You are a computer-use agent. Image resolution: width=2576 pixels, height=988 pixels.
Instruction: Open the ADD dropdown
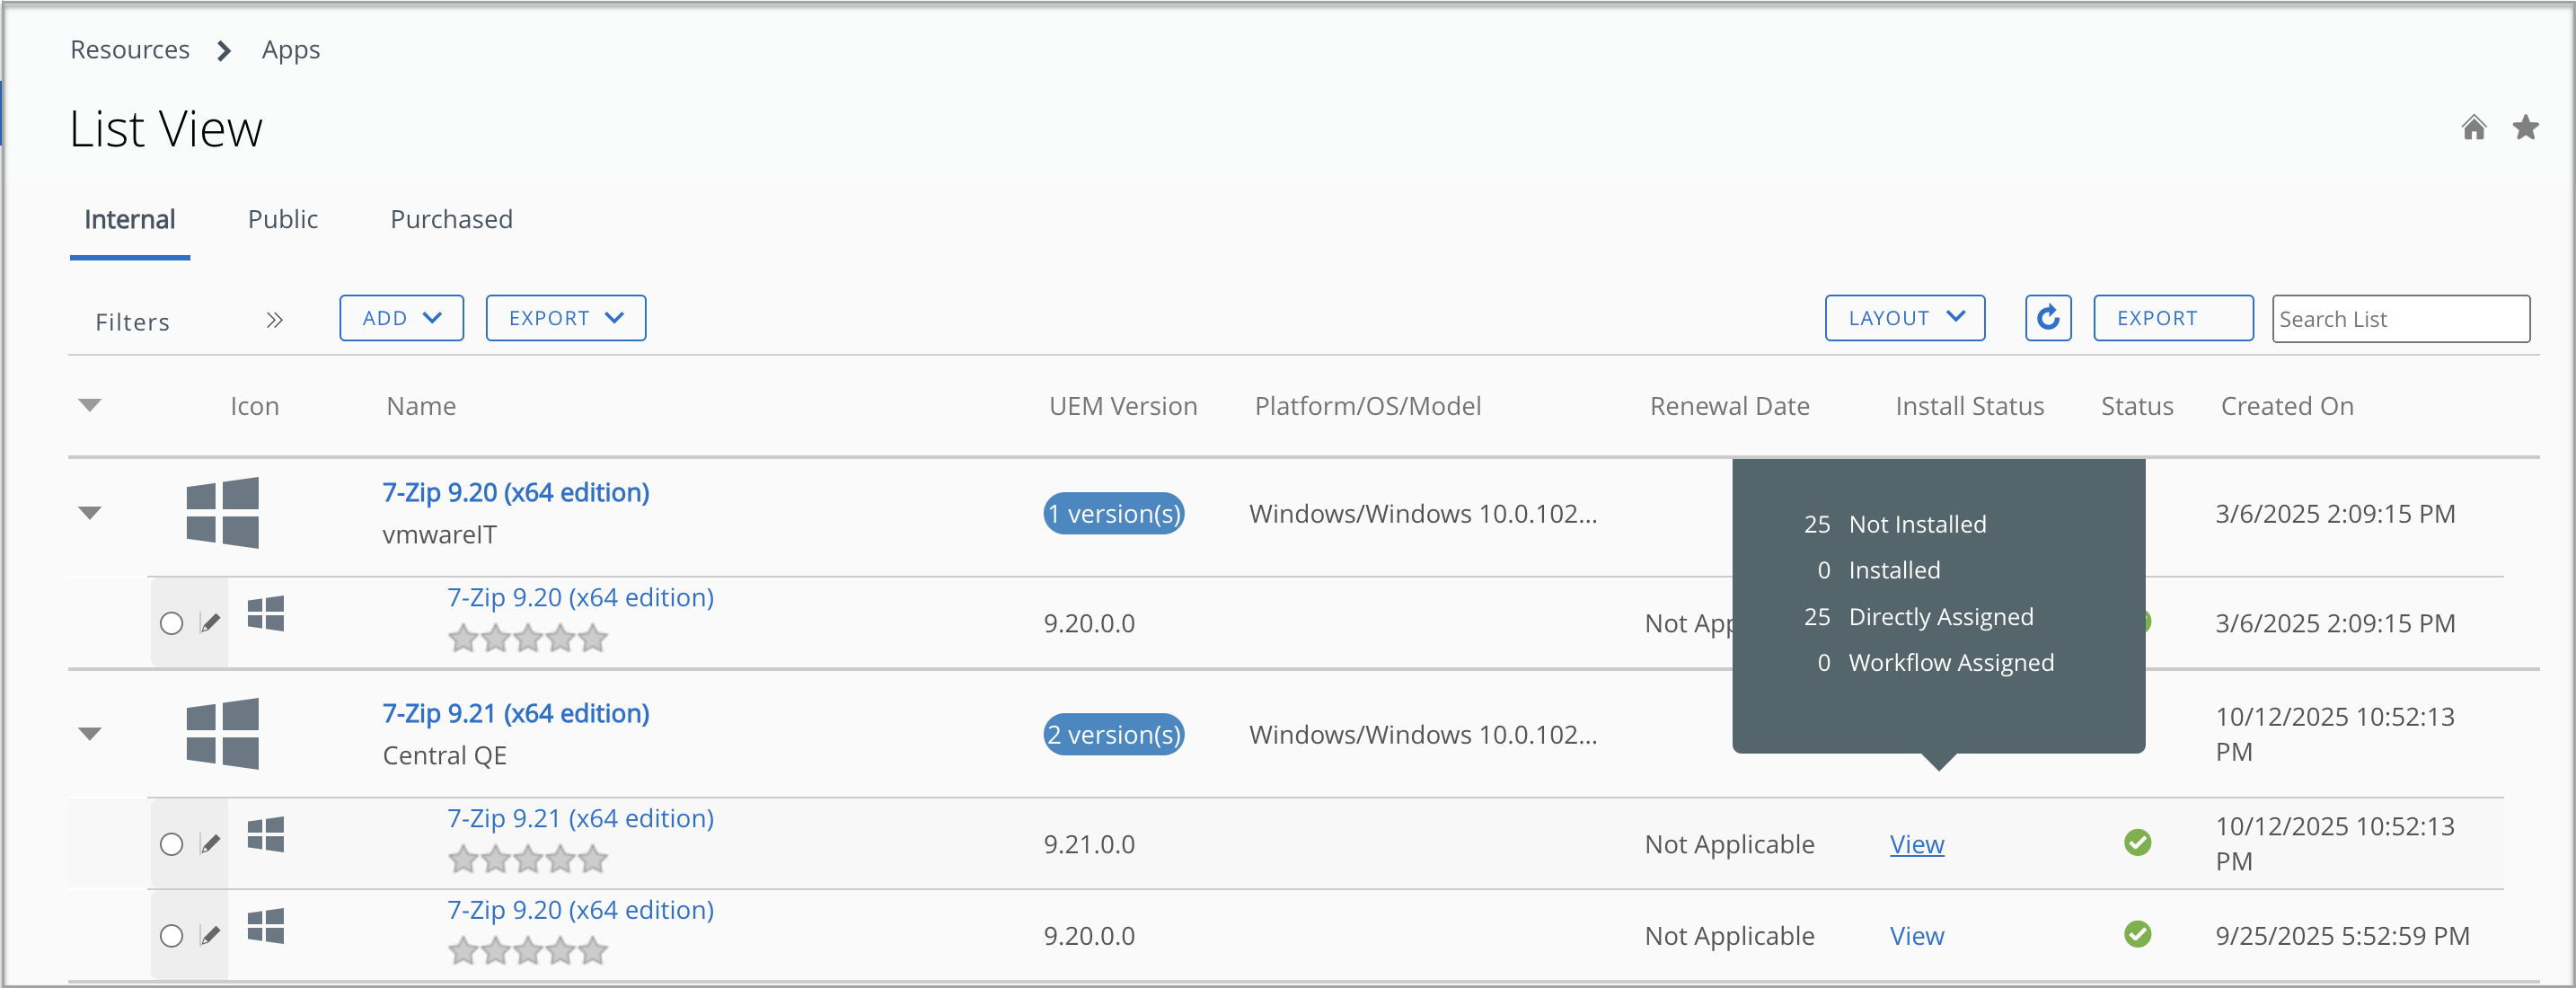click(x=402, y=318)
